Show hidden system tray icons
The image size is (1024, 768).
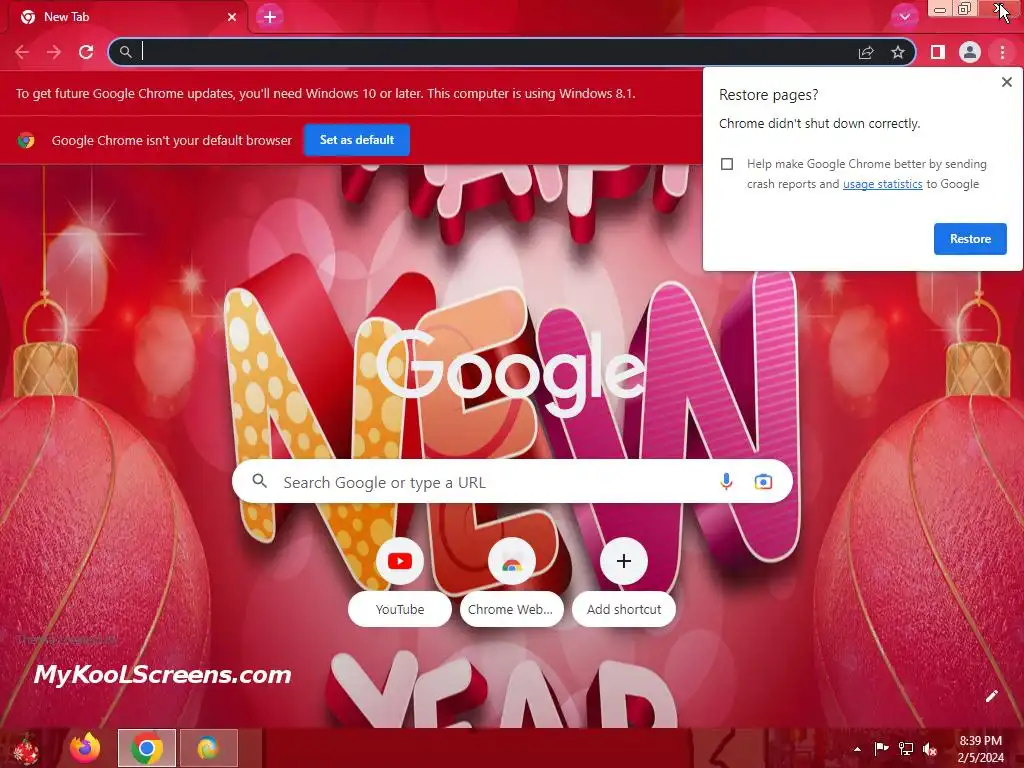(x=857, y=749)
